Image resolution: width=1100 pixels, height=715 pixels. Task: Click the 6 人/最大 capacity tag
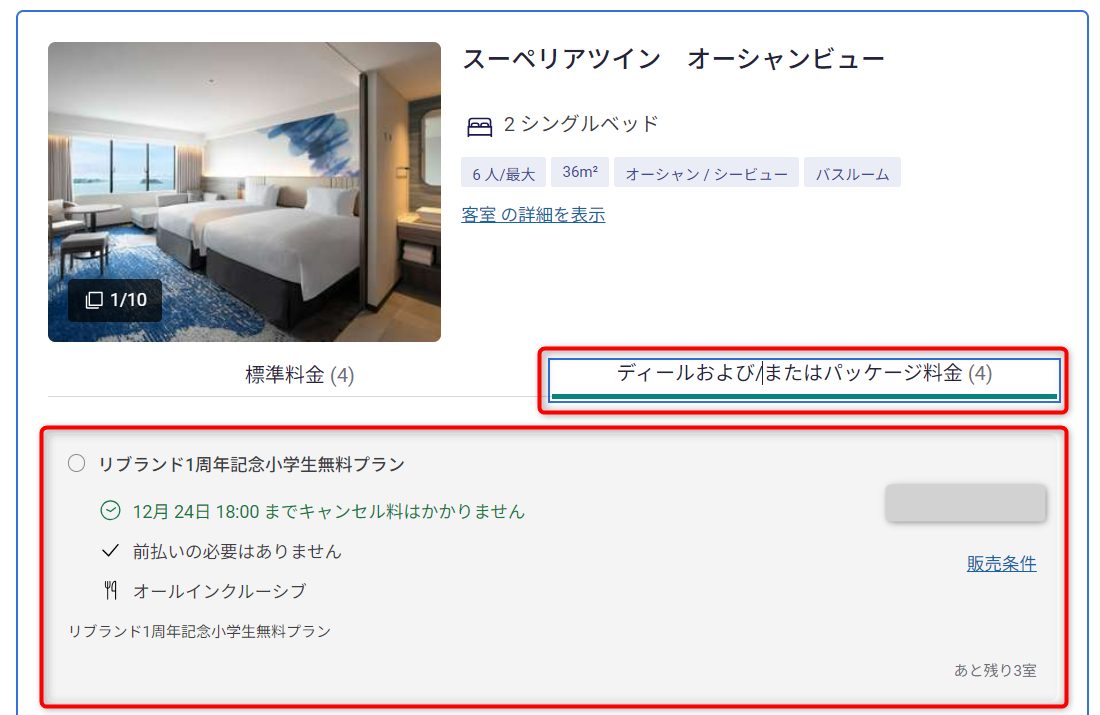click(503, 173)
